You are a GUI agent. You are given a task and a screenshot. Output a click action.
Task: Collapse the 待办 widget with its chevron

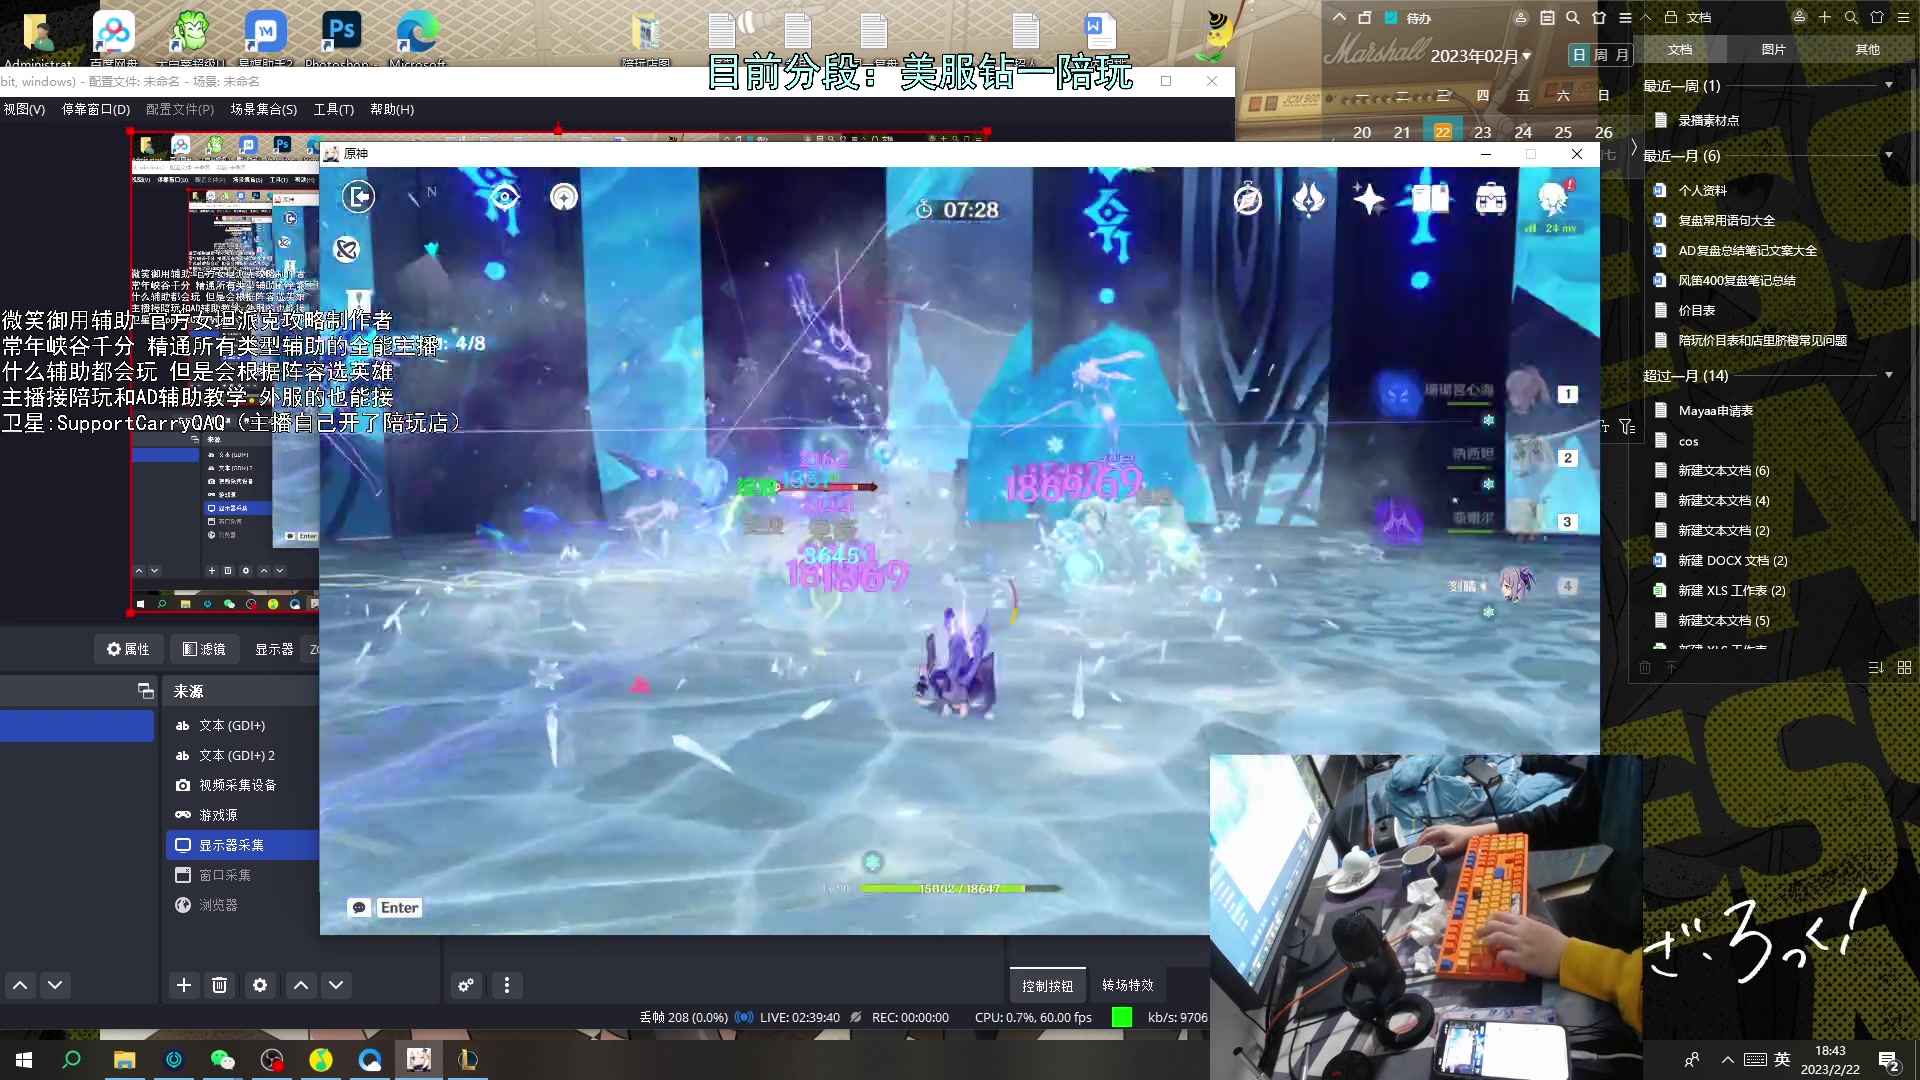coord(1339,18)
